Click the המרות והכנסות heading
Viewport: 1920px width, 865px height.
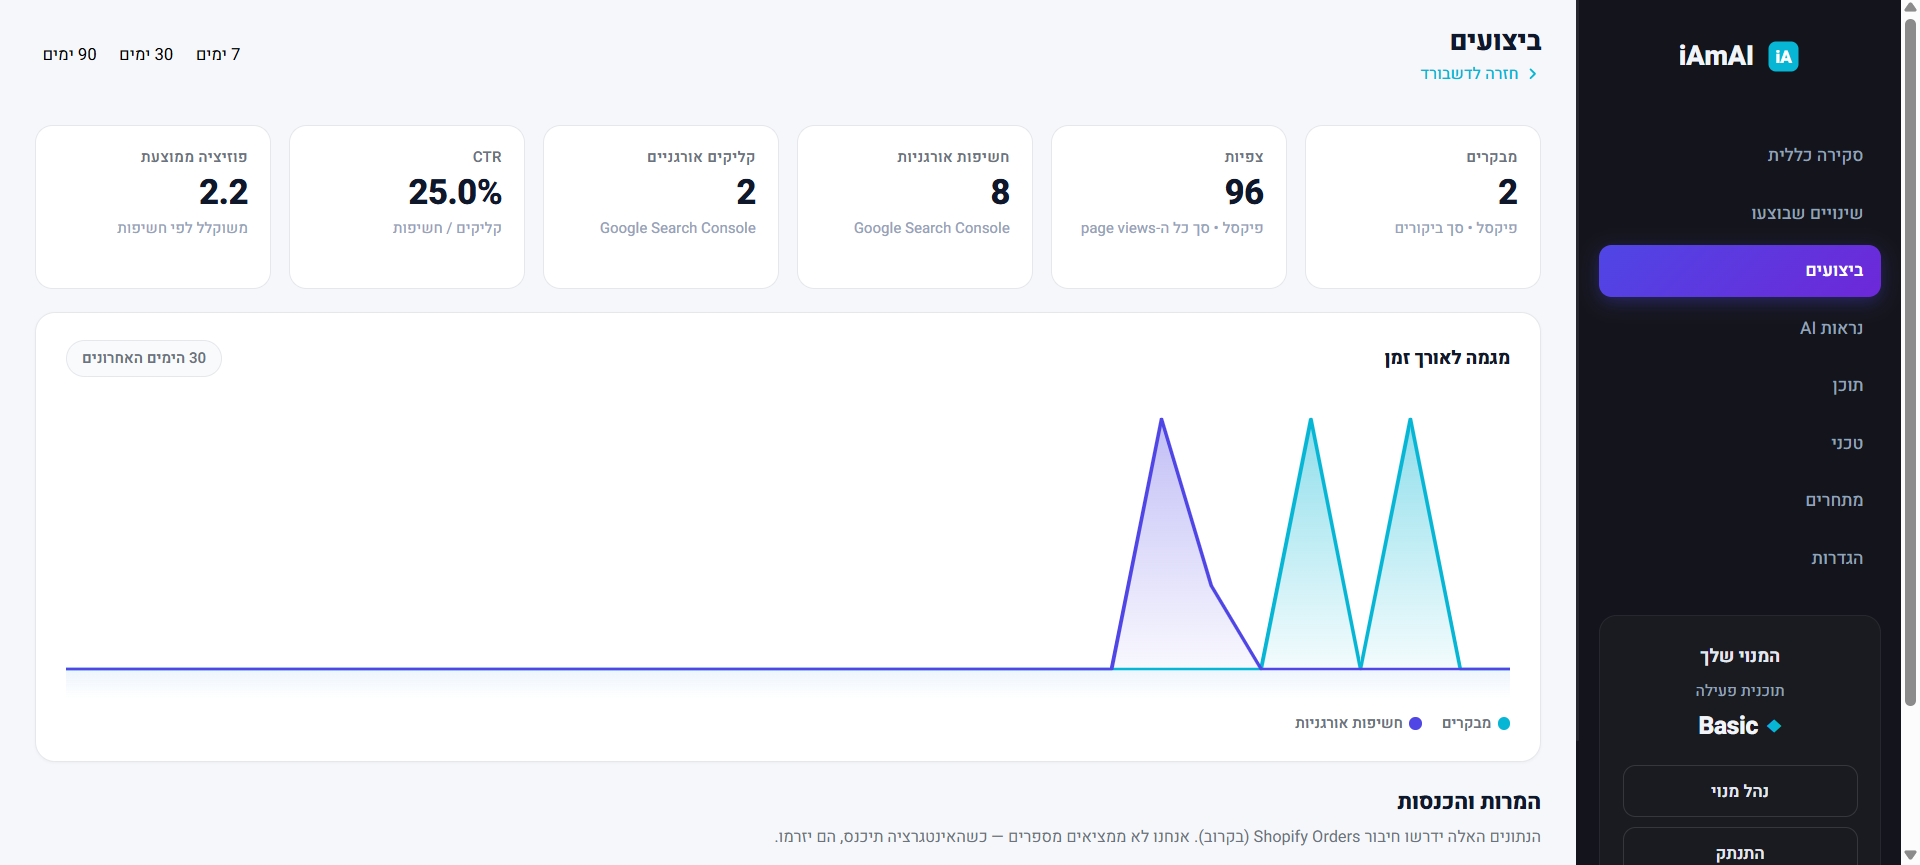(x=1469, y=802)
